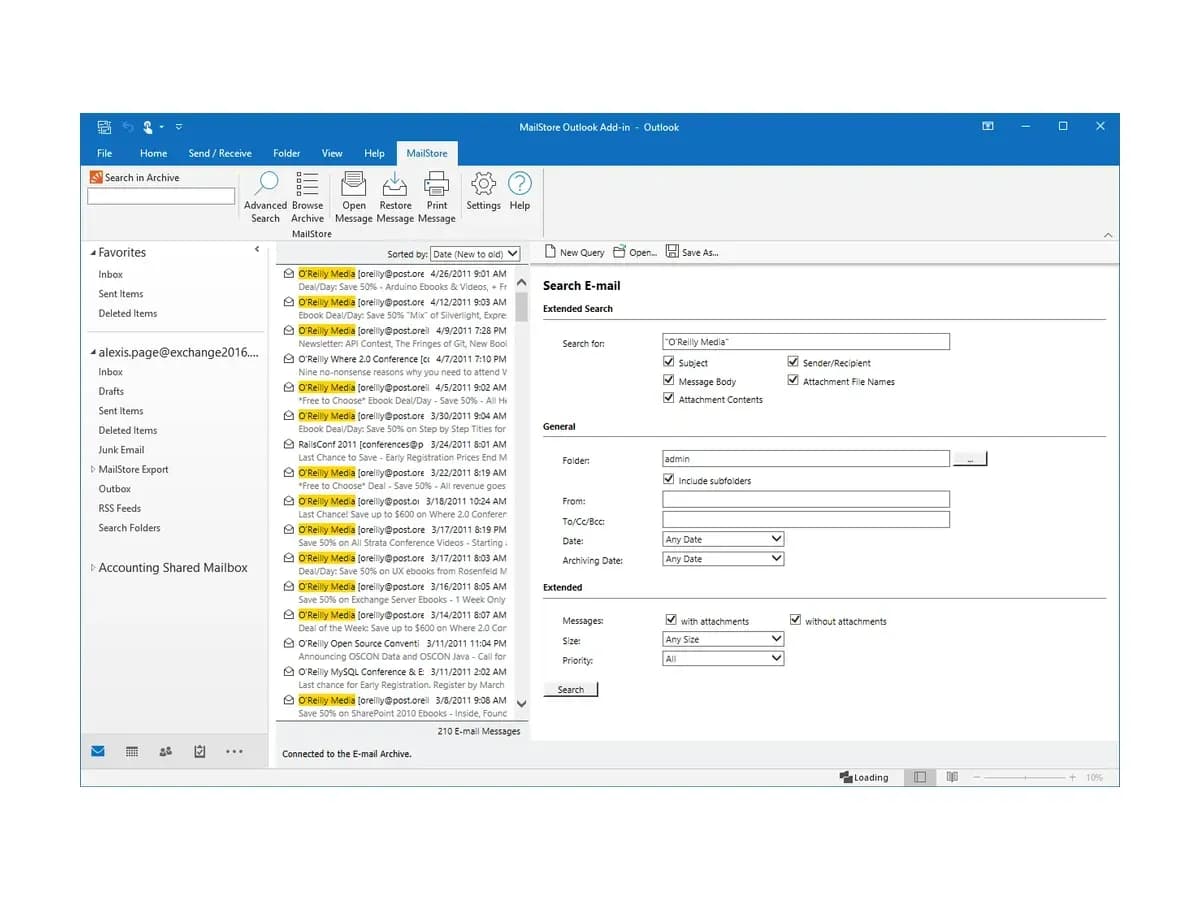The image size is (1200, 900).
Task: Open Advanced Search in MailStore ribbon
Action: click(x=266, y=196)
